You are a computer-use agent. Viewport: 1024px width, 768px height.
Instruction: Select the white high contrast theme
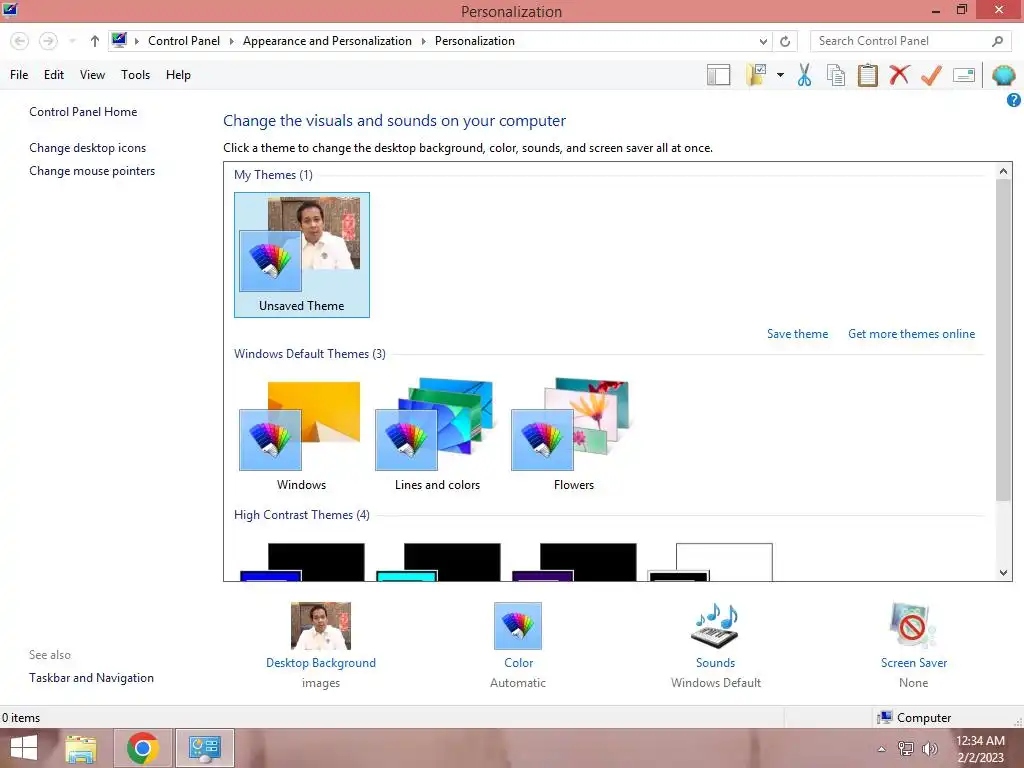(711, 562)
